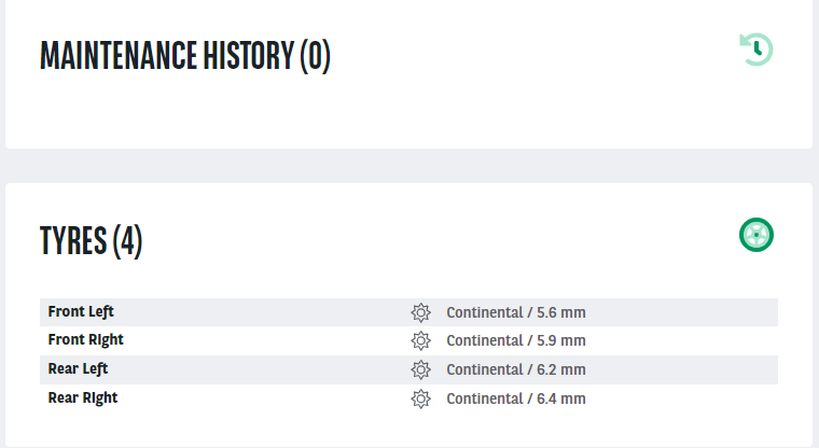Image resolution: width=819 pixels, height=448 pixels.
Task: Click the Rear Right table row
Action: pos(409,399)
